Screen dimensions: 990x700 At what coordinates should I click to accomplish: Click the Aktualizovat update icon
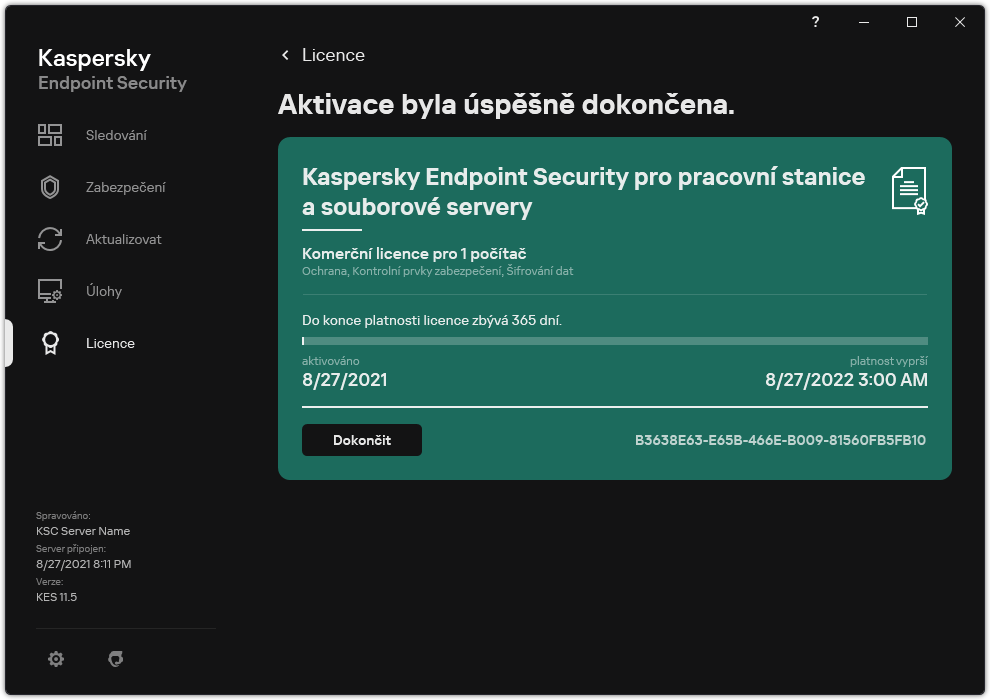(x=49, y=239)
